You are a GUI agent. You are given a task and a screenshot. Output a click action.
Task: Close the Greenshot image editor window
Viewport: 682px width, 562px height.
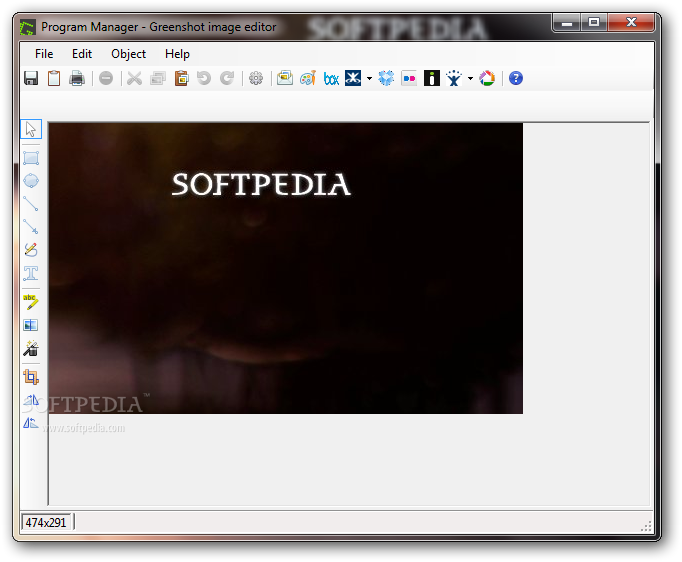(x=631, y=22)
